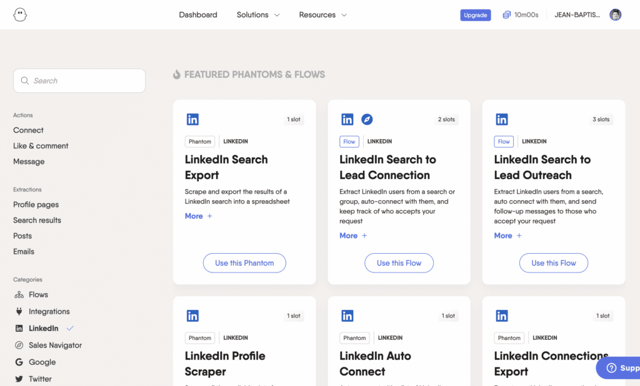Click the PhantomBuster ghost logo
The image size is (640, 386).
click(20, 15)
